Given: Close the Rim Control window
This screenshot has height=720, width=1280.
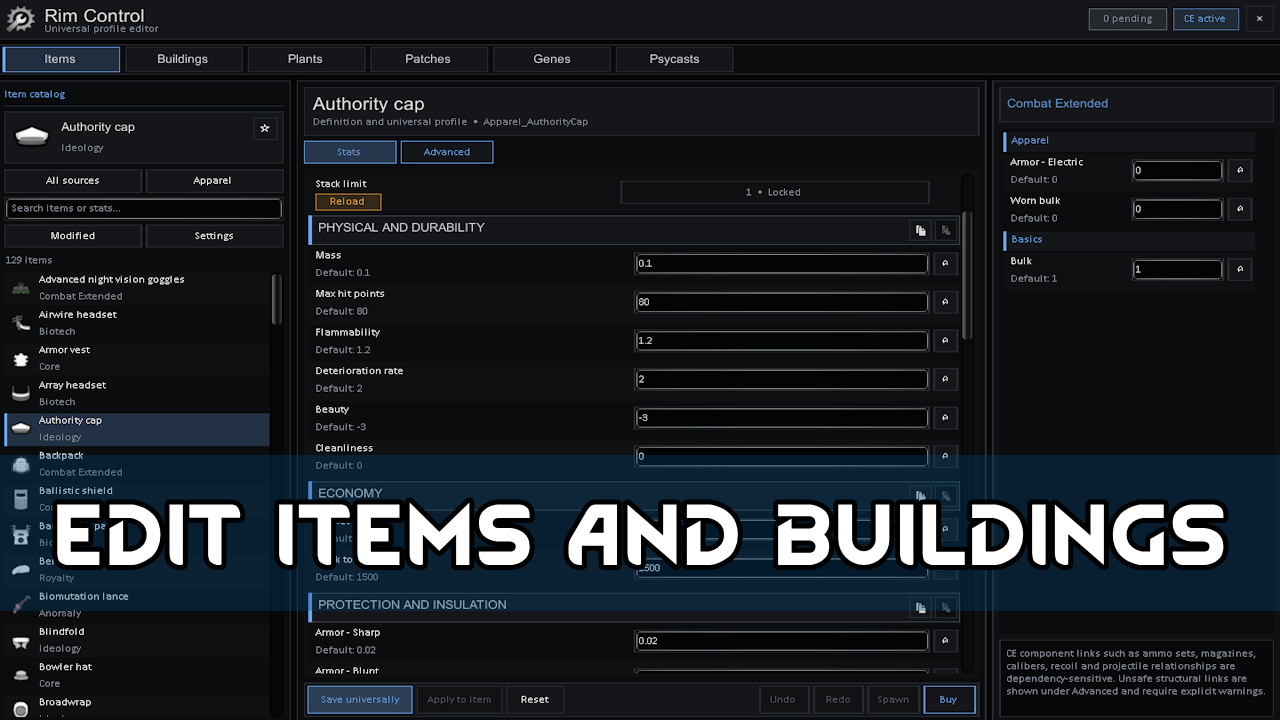Looking at the screenshot, I should (1259, 19).
